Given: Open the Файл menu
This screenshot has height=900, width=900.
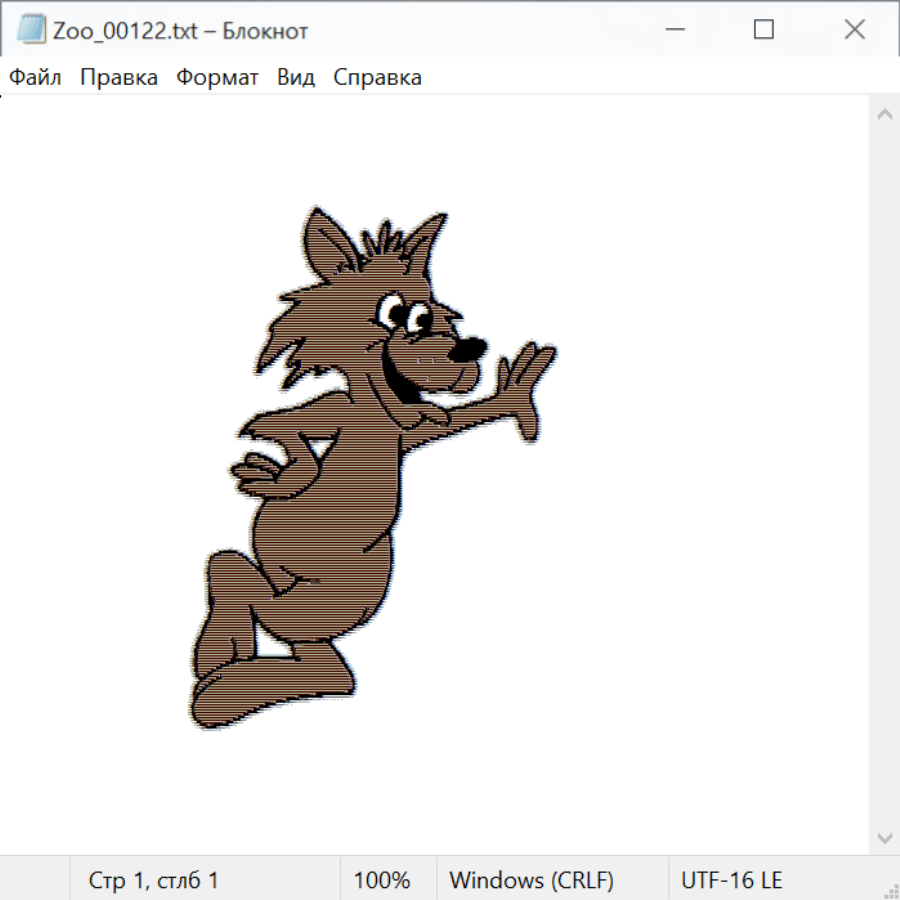Looking at the screenshot, I should 35,77.
